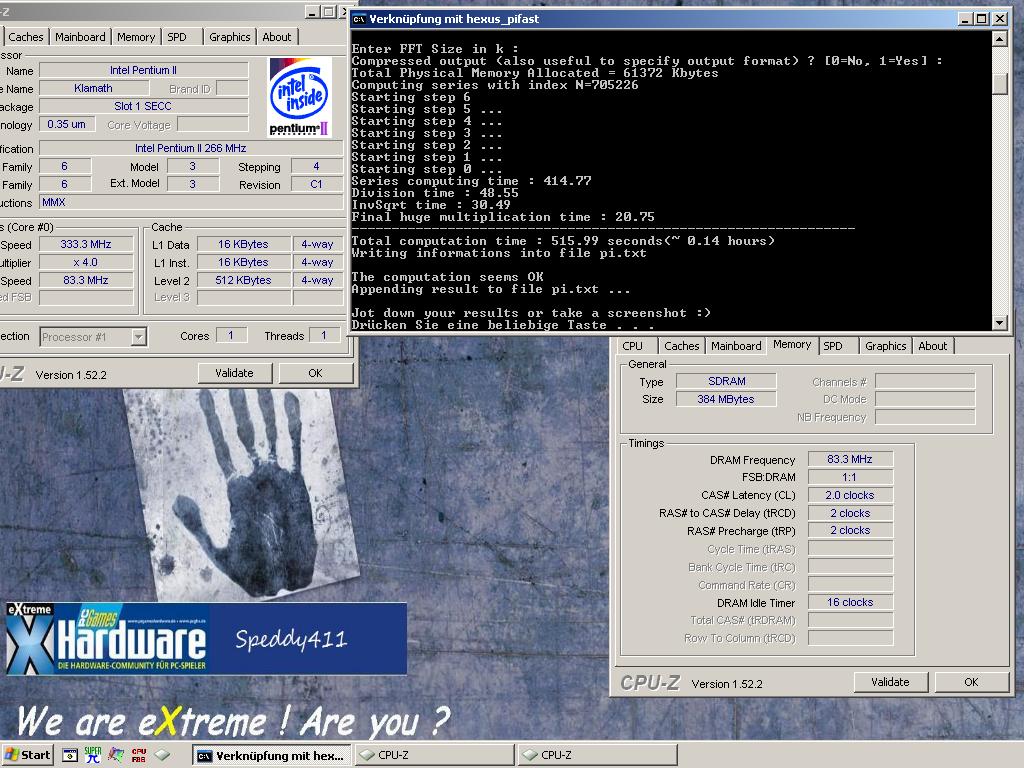Click the Intel Inside Pentium II logo
This screenshot has height=768, width=1024.
point(300,97)
